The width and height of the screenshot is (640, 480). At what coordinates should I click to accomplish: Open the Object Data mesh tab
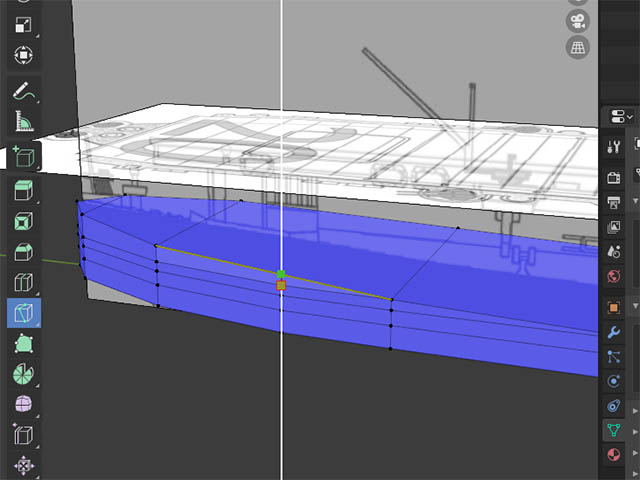pyautogui.click(x=613, y=430)
